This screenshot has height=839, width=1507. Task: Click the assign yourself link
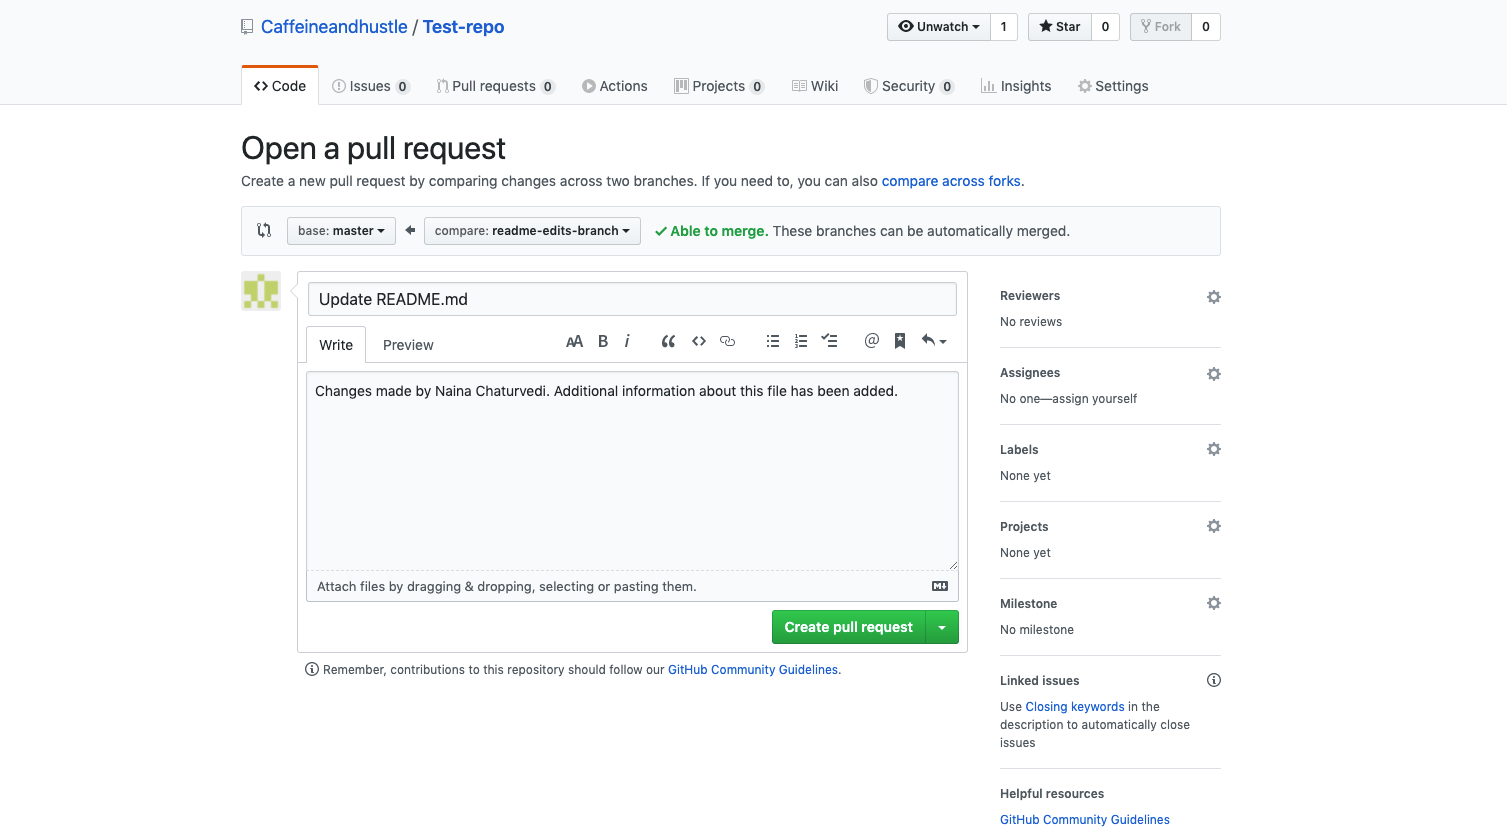[1094, 399]
